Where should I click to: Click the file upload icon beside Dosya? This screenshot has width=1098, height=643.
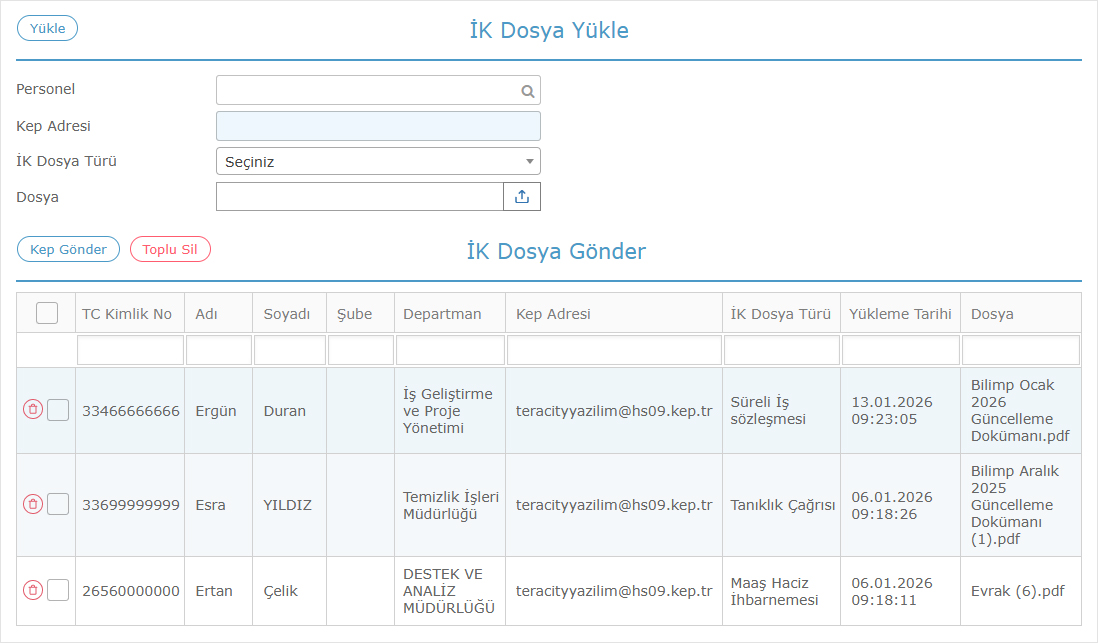click(521, 197)
